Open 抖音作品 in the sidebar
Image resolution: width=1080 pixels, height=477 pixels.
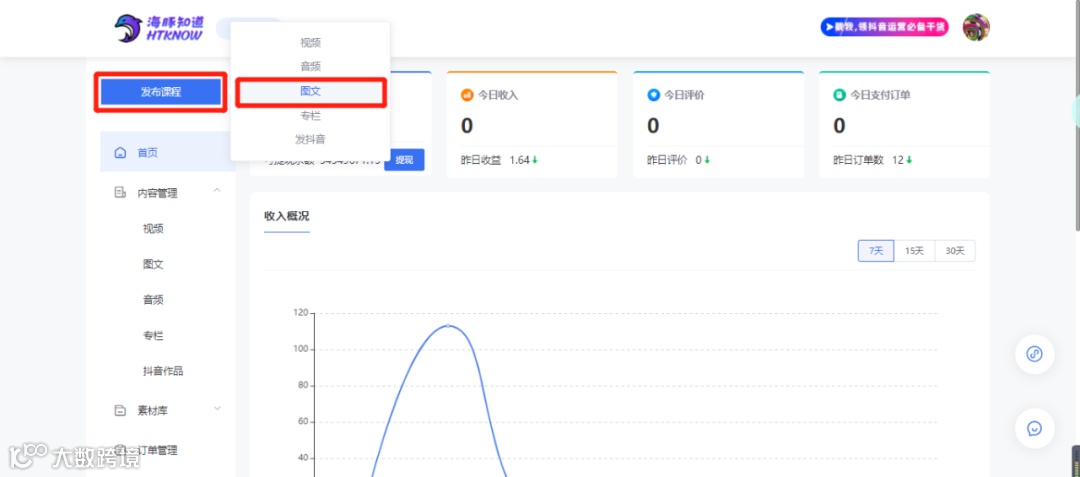coord(163,371)
